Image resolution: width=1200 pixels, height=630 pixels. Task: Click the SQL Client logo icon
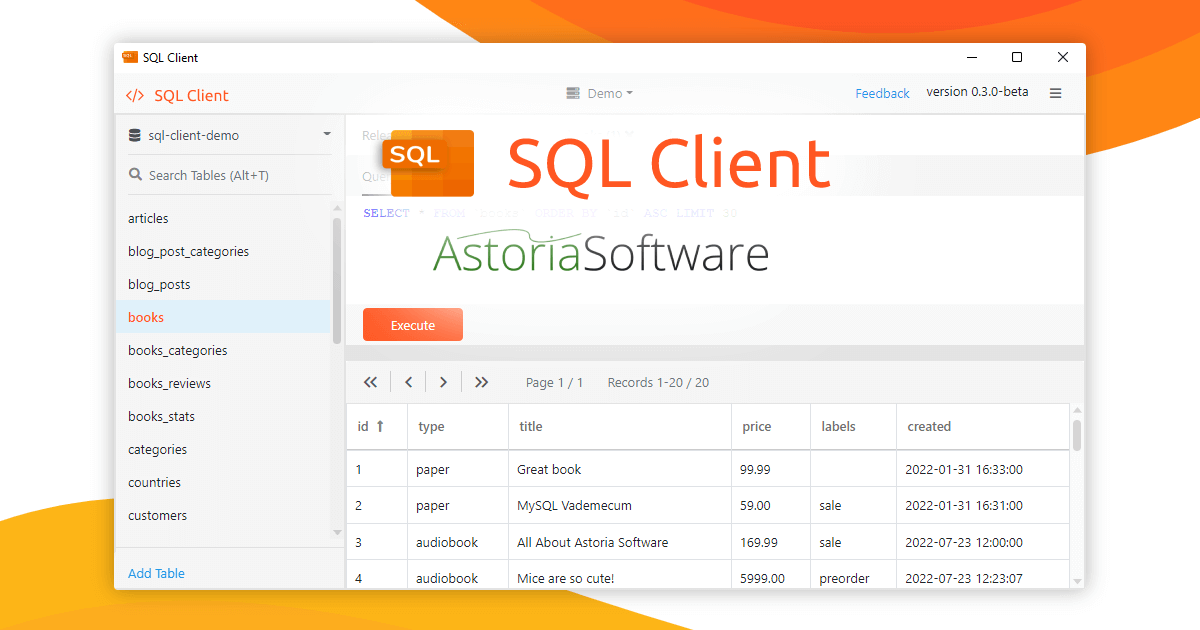click(135, 95)
